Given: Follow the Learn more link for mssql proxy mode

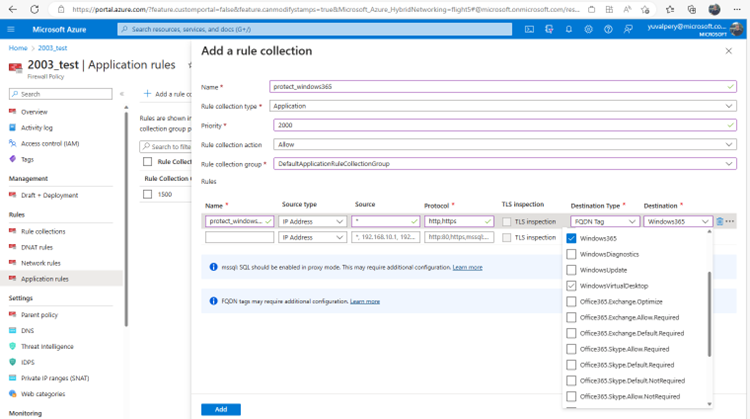Looking at the screenshot, I should coord(467,267).
